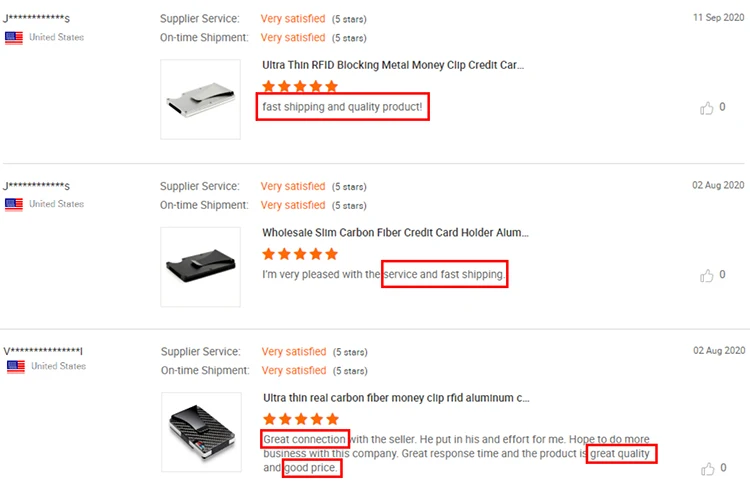Screen dimensions: 750x482
Task: Click US flag beside second reviewer
Action: [14, 204]
